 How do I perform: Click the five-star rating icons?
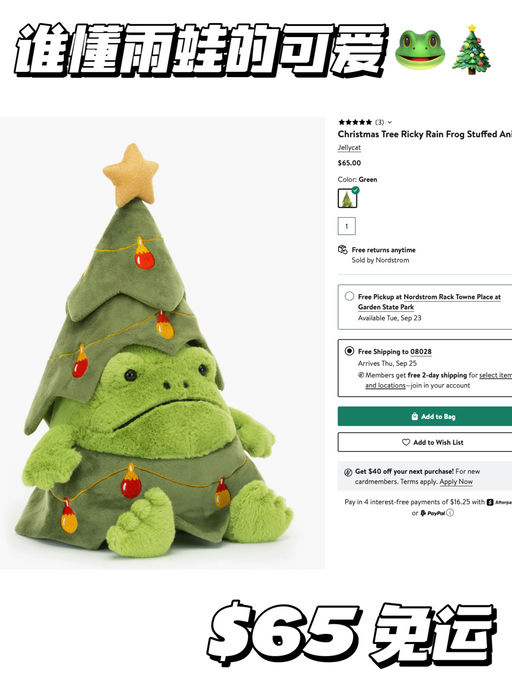tap(355, 122)
